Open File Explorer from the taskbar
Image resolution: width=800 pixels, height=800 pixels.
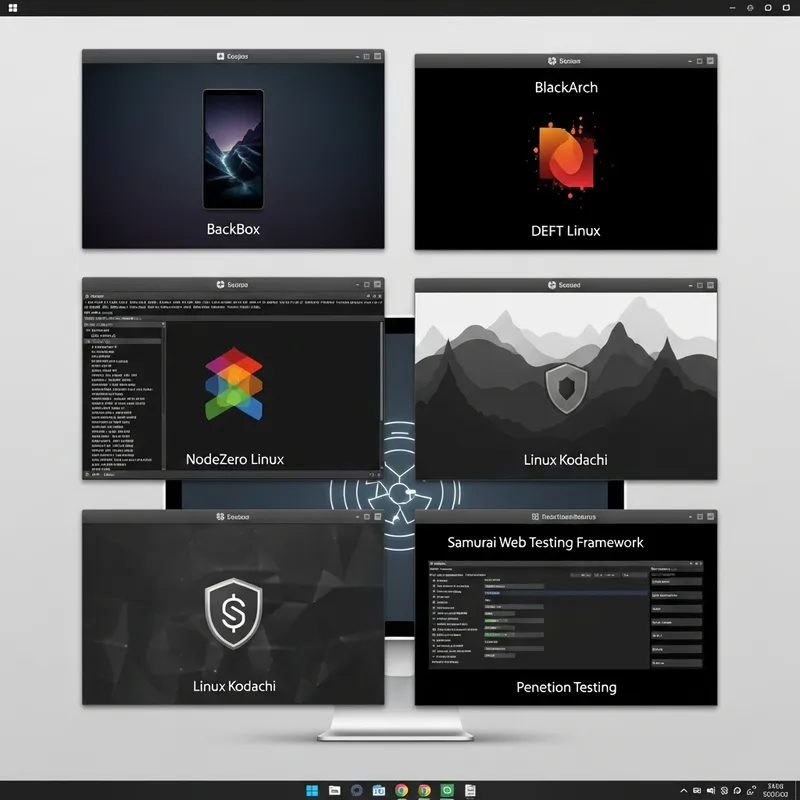click(x=333, y=790)
